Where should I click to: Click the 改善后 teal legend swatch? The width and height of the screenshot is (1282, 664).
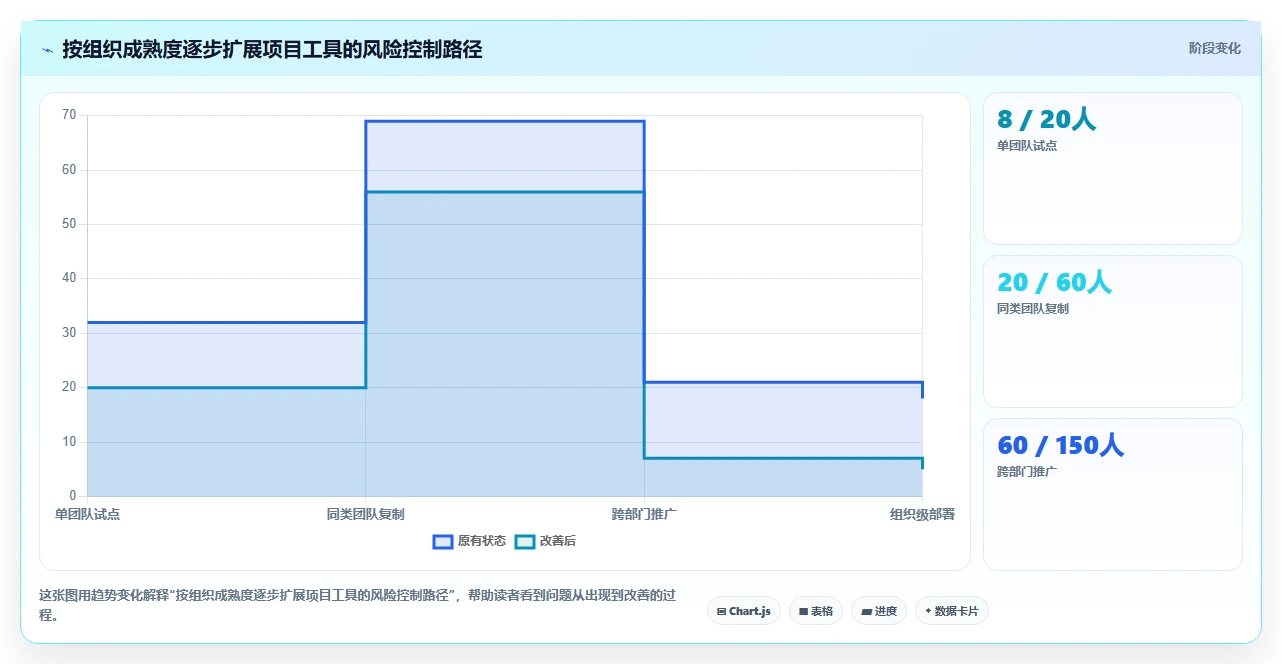(x=525, y=541)
